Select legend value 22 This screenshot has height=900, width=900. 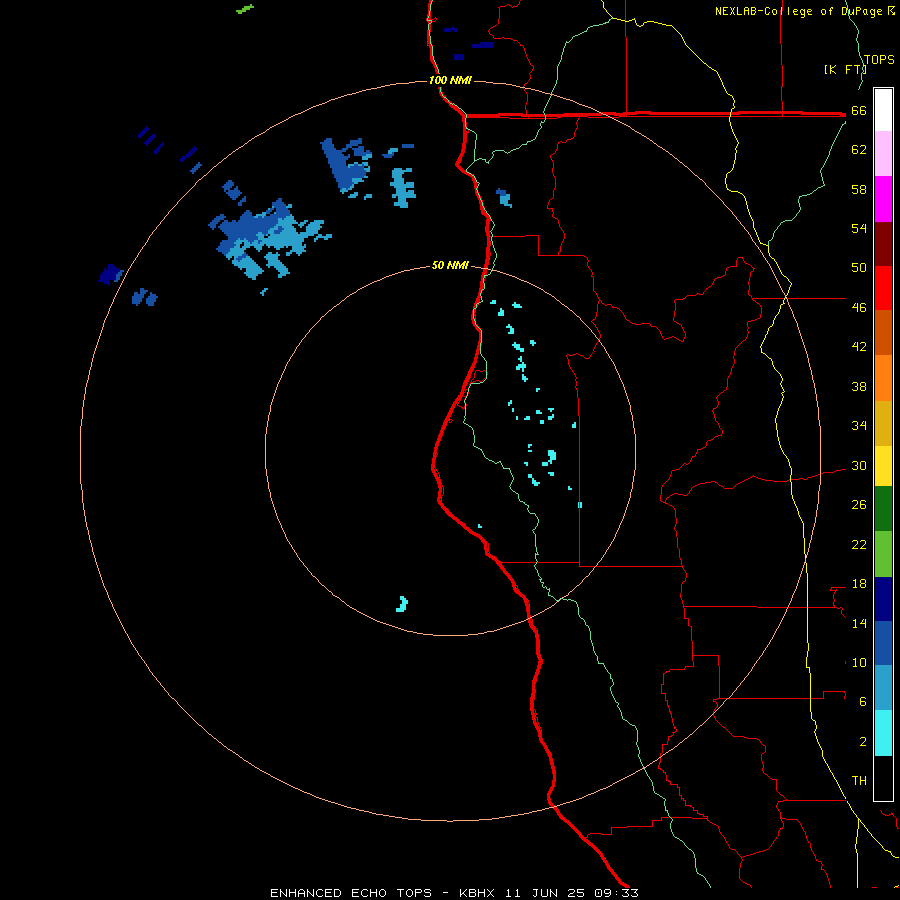pyautogui.click(x=859, y=545)
